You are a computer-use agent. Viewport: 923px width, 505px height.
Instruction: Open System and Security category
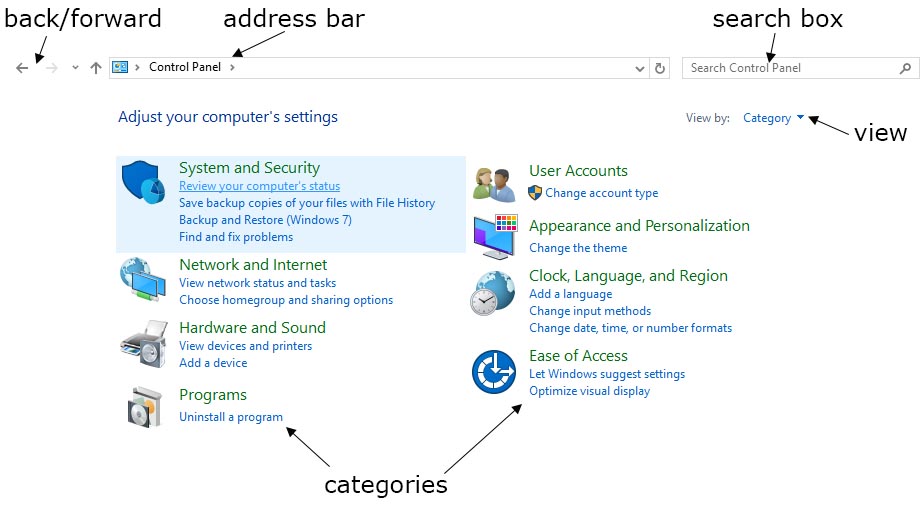click(x=249, y=168)
